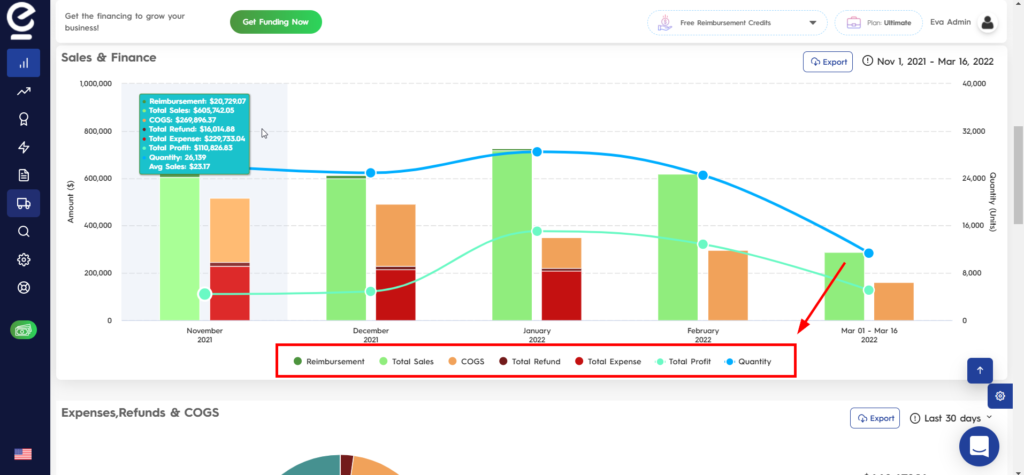Click the Expenses,Refunds & COGS heading
1024x475 pixels.
pyautogui.click(x=140, y=412)
